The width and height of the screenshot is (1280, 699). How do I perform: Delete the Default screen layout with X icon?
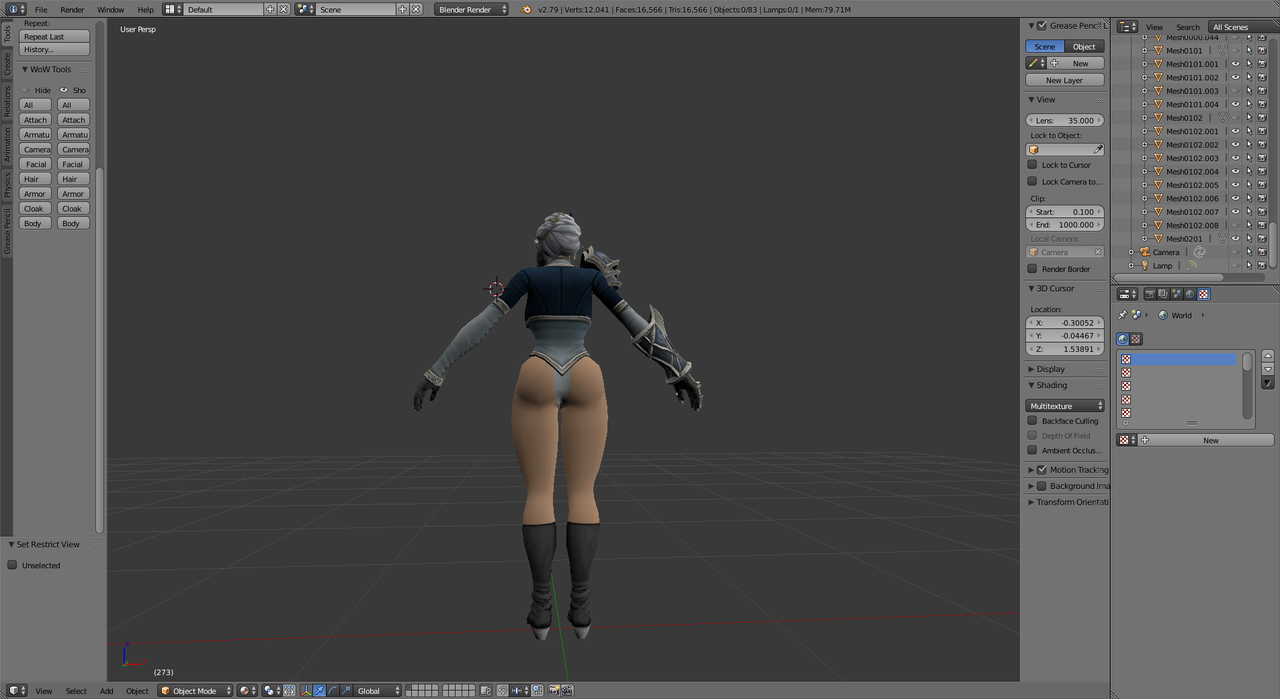pyautogui.click(x=284, y=9)
